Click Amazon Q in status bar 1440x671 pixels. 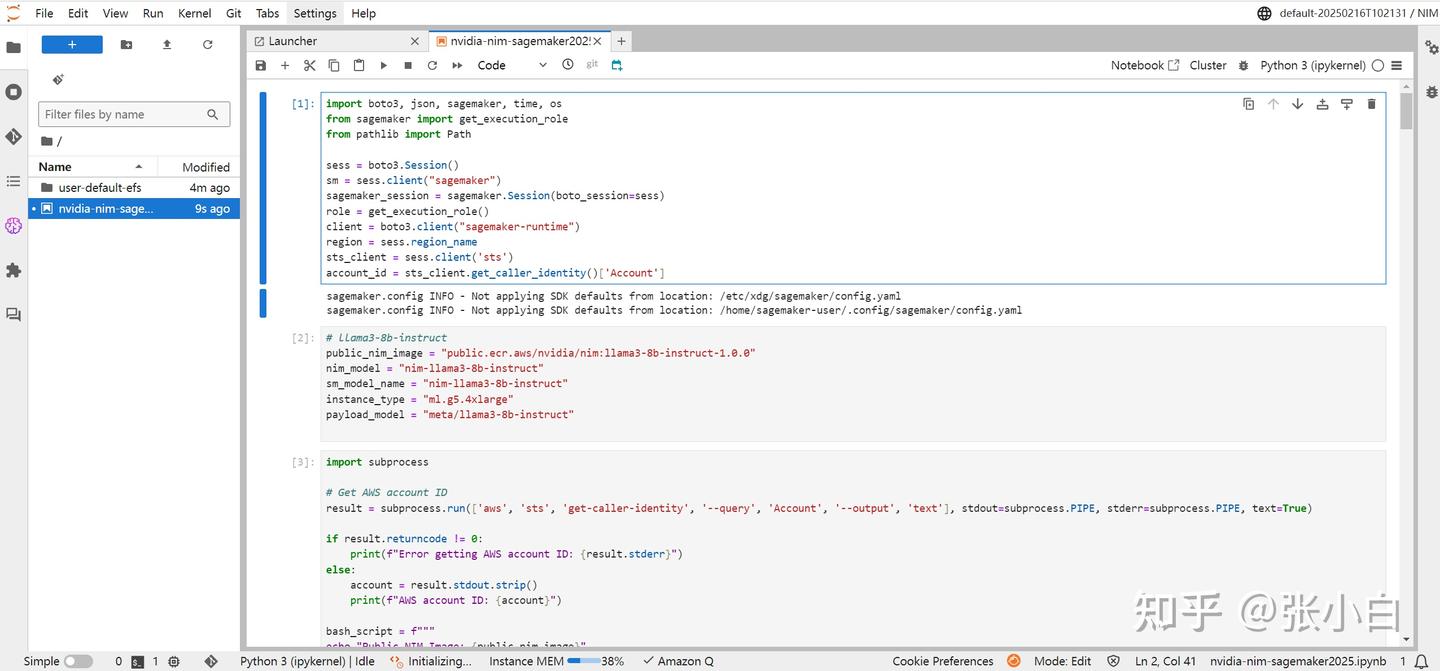(x=678, y=661)
